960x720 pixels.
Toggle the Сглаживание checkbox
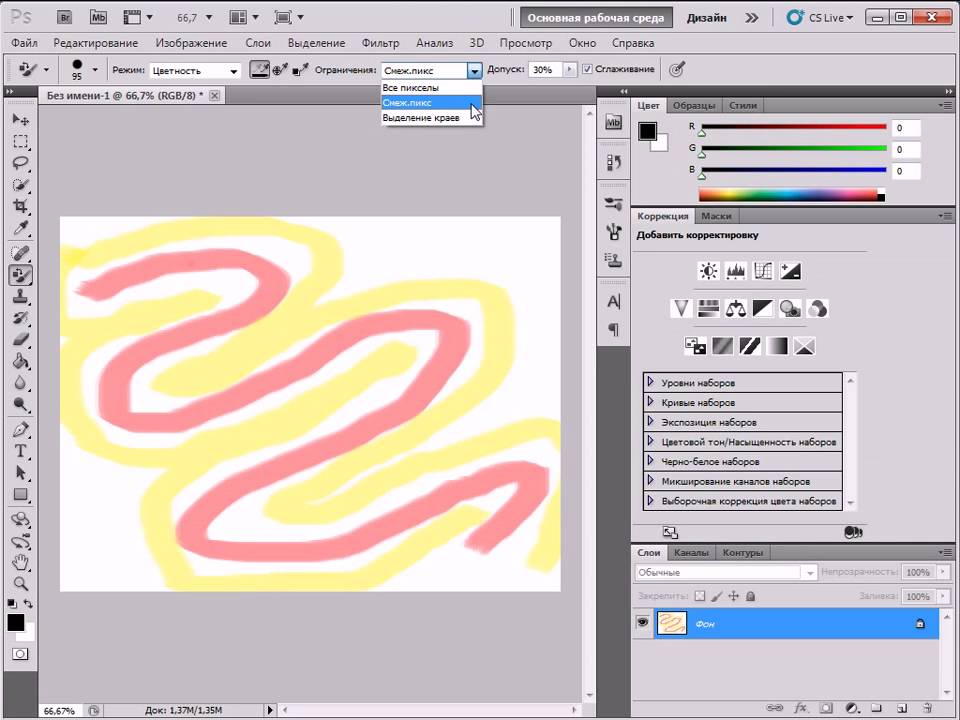point(586,70)
